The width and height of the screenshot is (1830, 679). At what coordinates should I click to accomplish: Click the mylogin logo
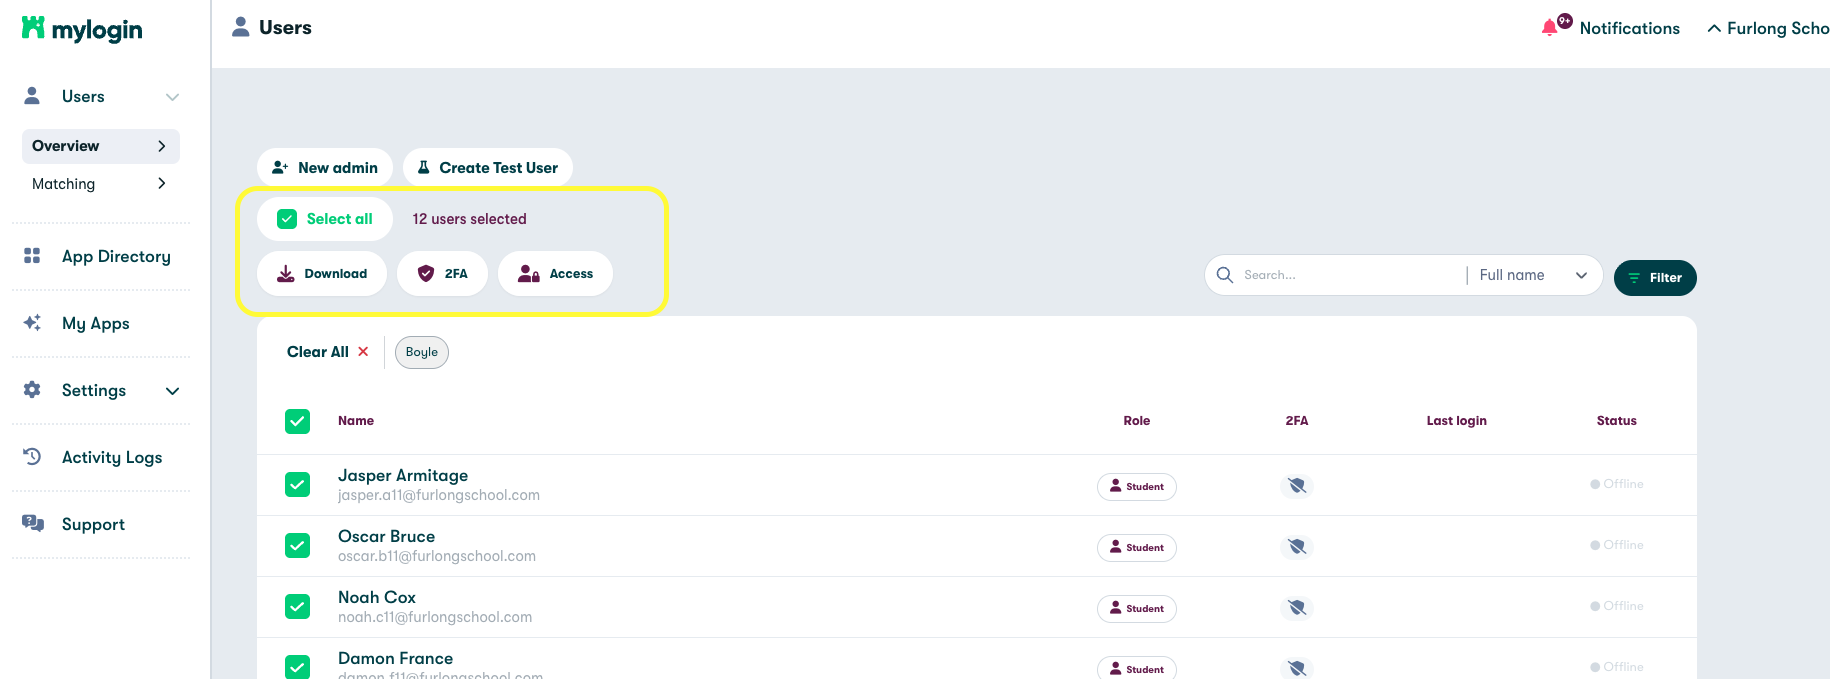tap(82, 29)
